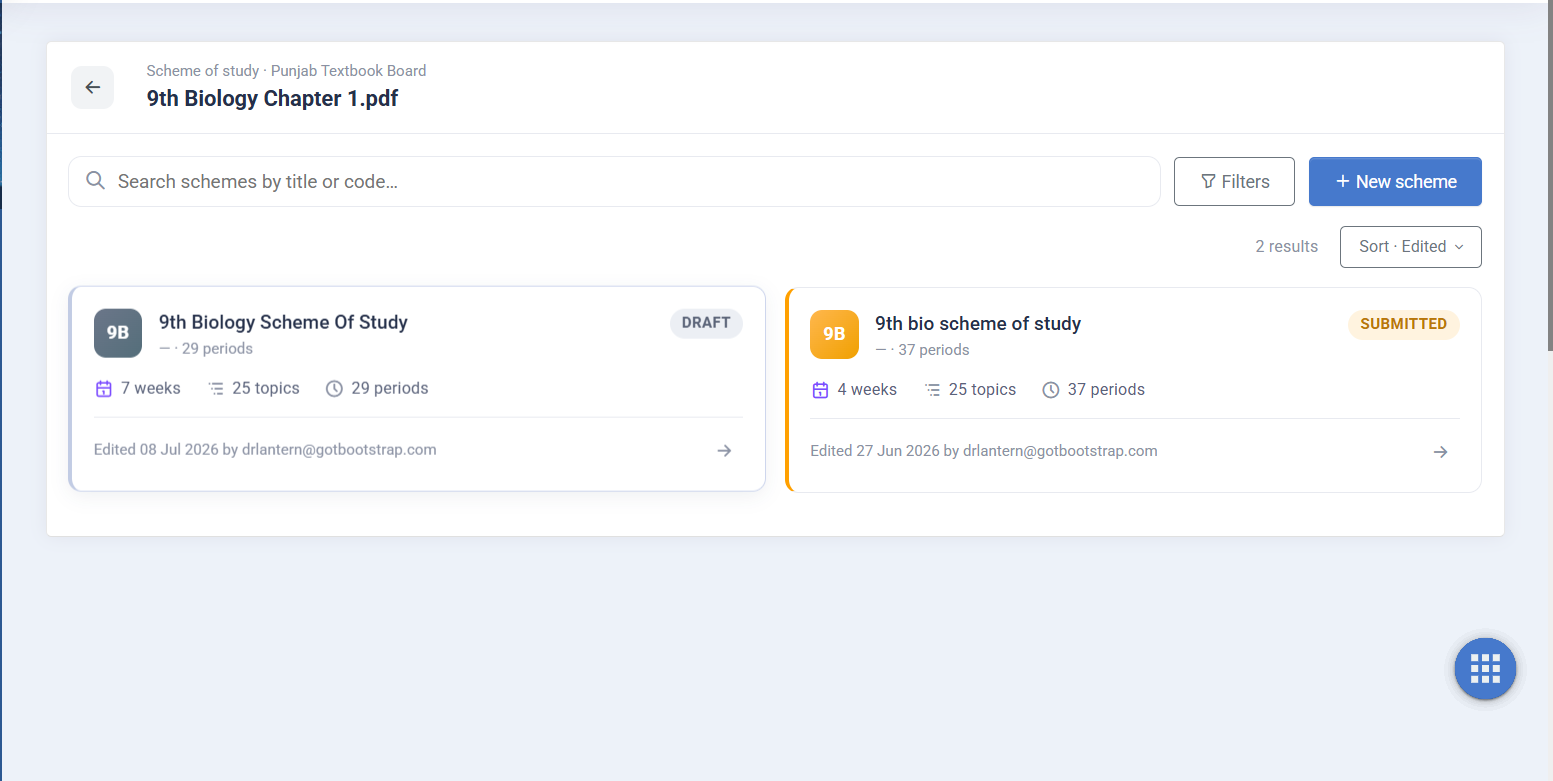
Task: Open submitted scheme via its arrow icon
Action: point(1441,452)
